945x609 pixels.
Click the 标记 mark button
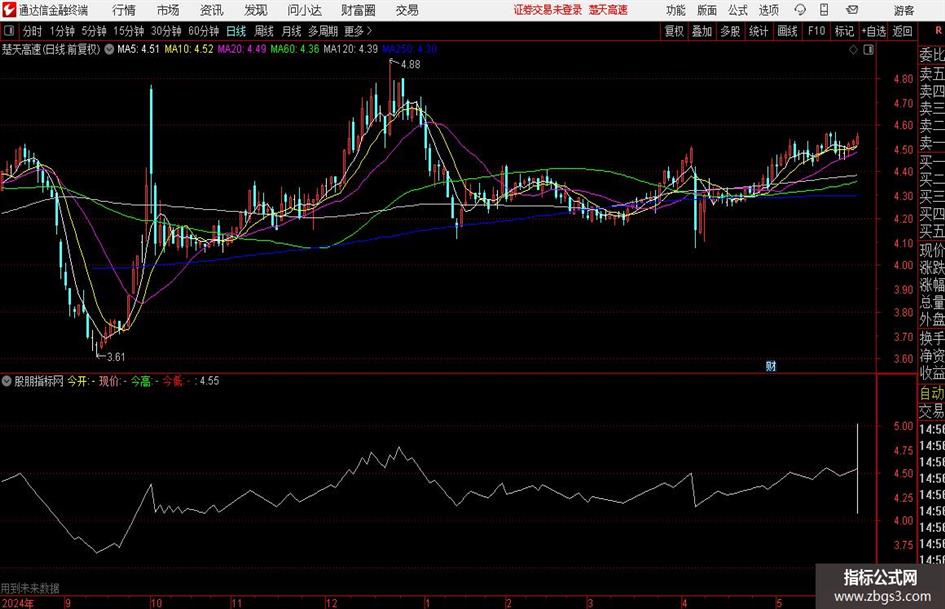click(844, 31)
